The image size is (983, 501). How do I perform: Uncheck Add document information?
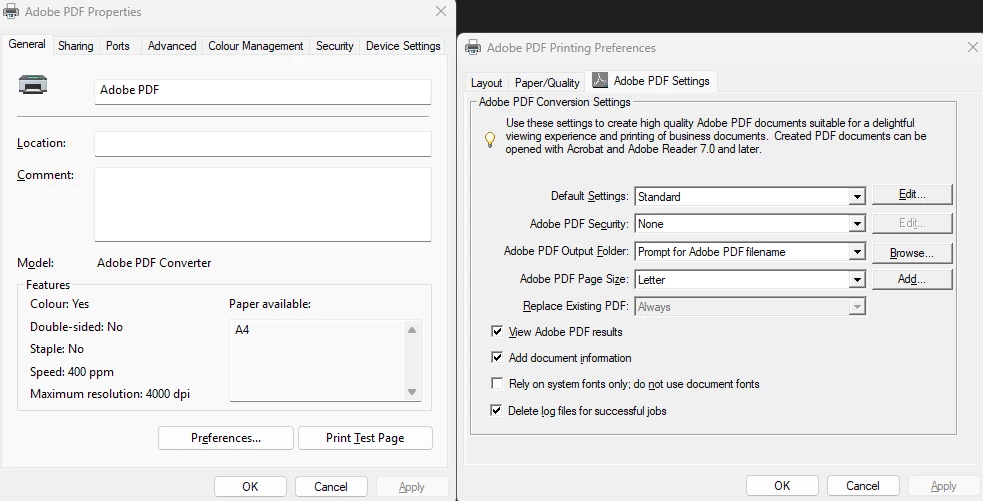[x=497, y=357]
